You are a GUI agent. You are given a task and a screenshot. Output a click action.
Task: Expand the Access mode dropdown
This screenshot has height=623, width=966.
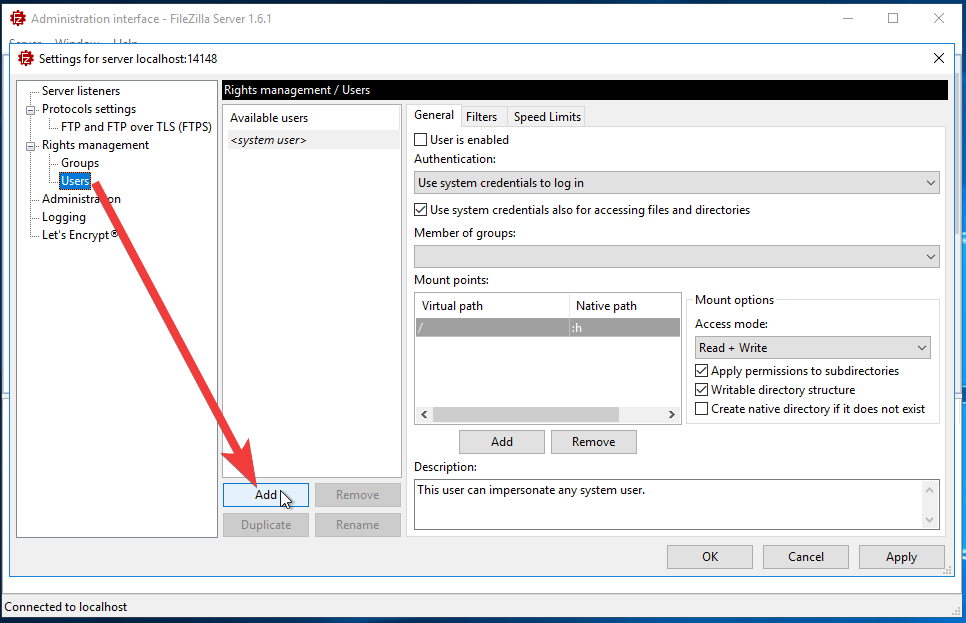pos(813,348)
